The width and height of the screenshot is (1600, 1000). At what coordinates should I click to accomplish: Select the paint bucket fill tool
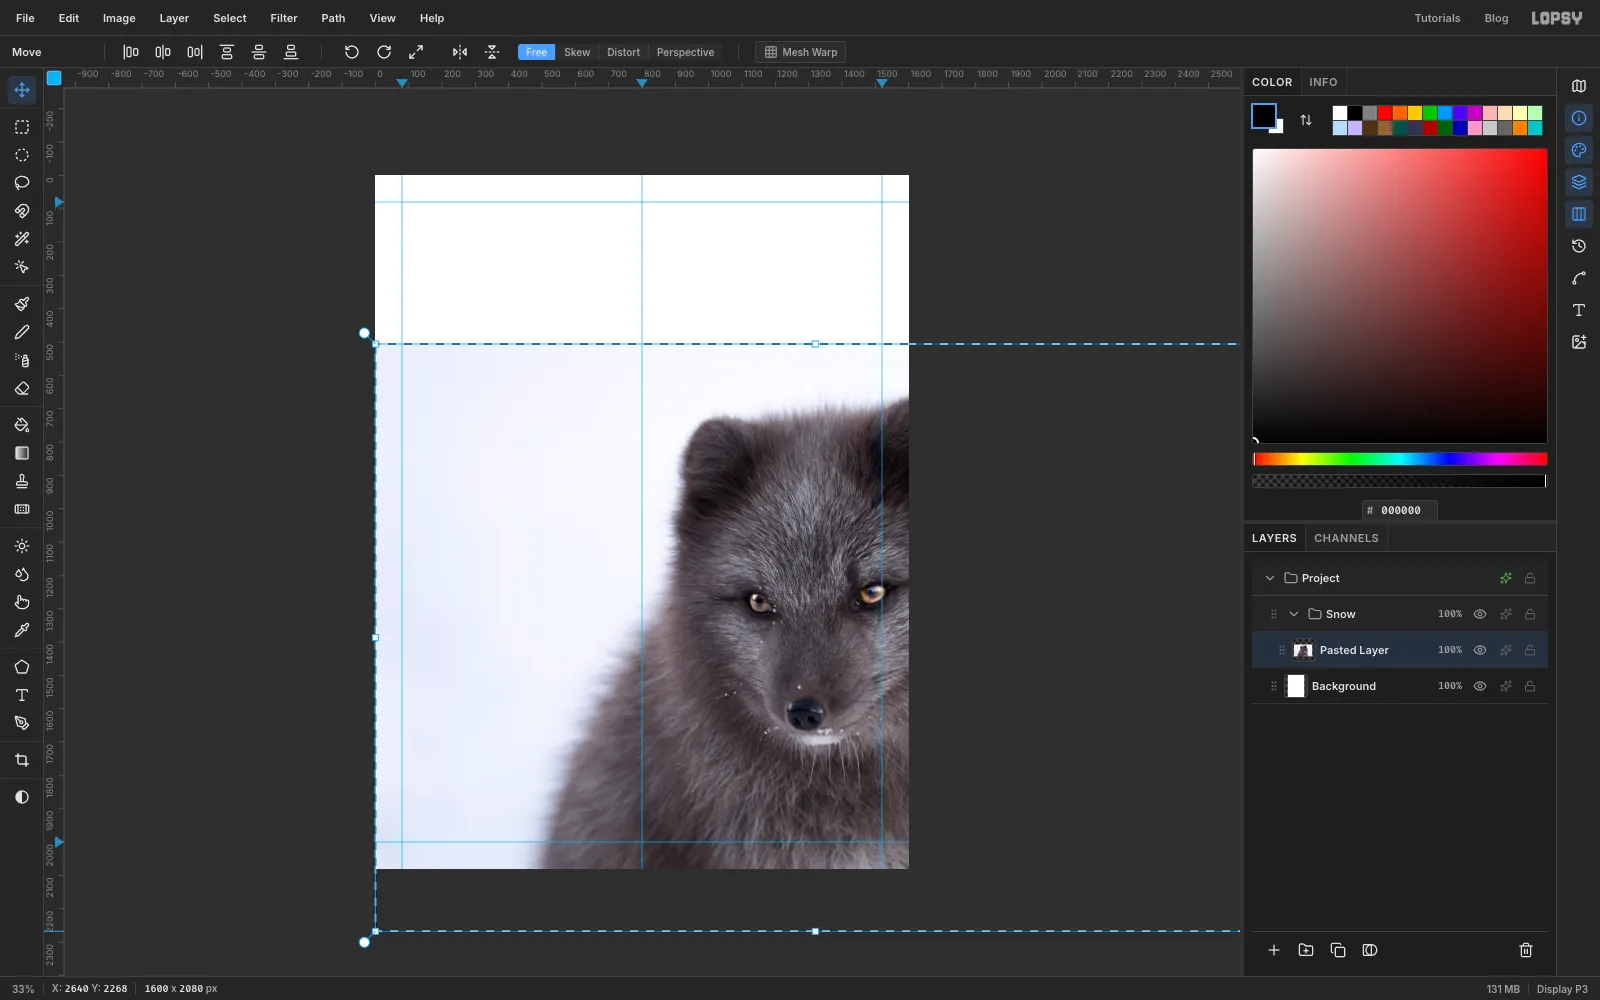coord(22,425)
